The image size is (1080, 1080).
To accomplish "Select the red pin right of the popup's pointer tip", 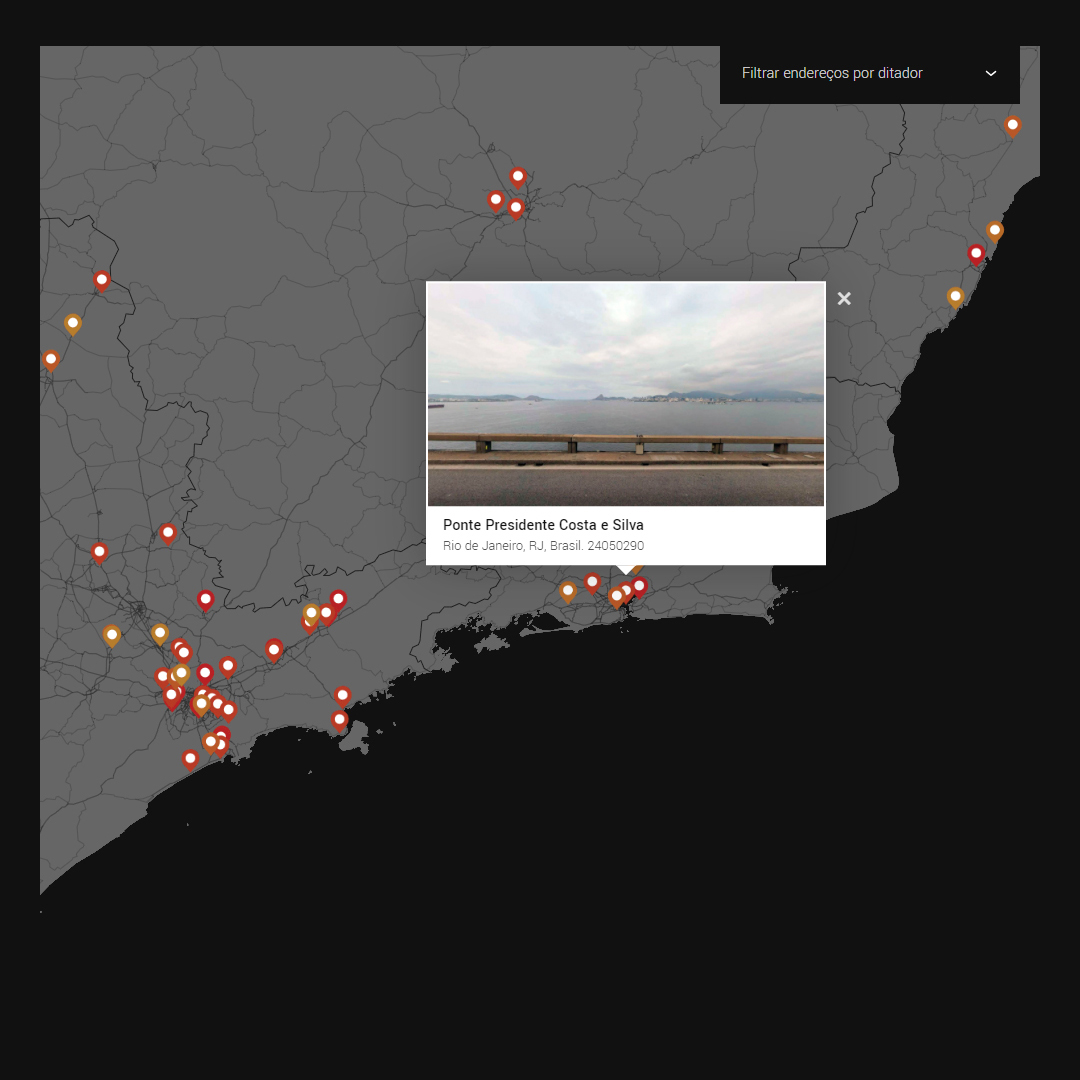I will (639, 587).
